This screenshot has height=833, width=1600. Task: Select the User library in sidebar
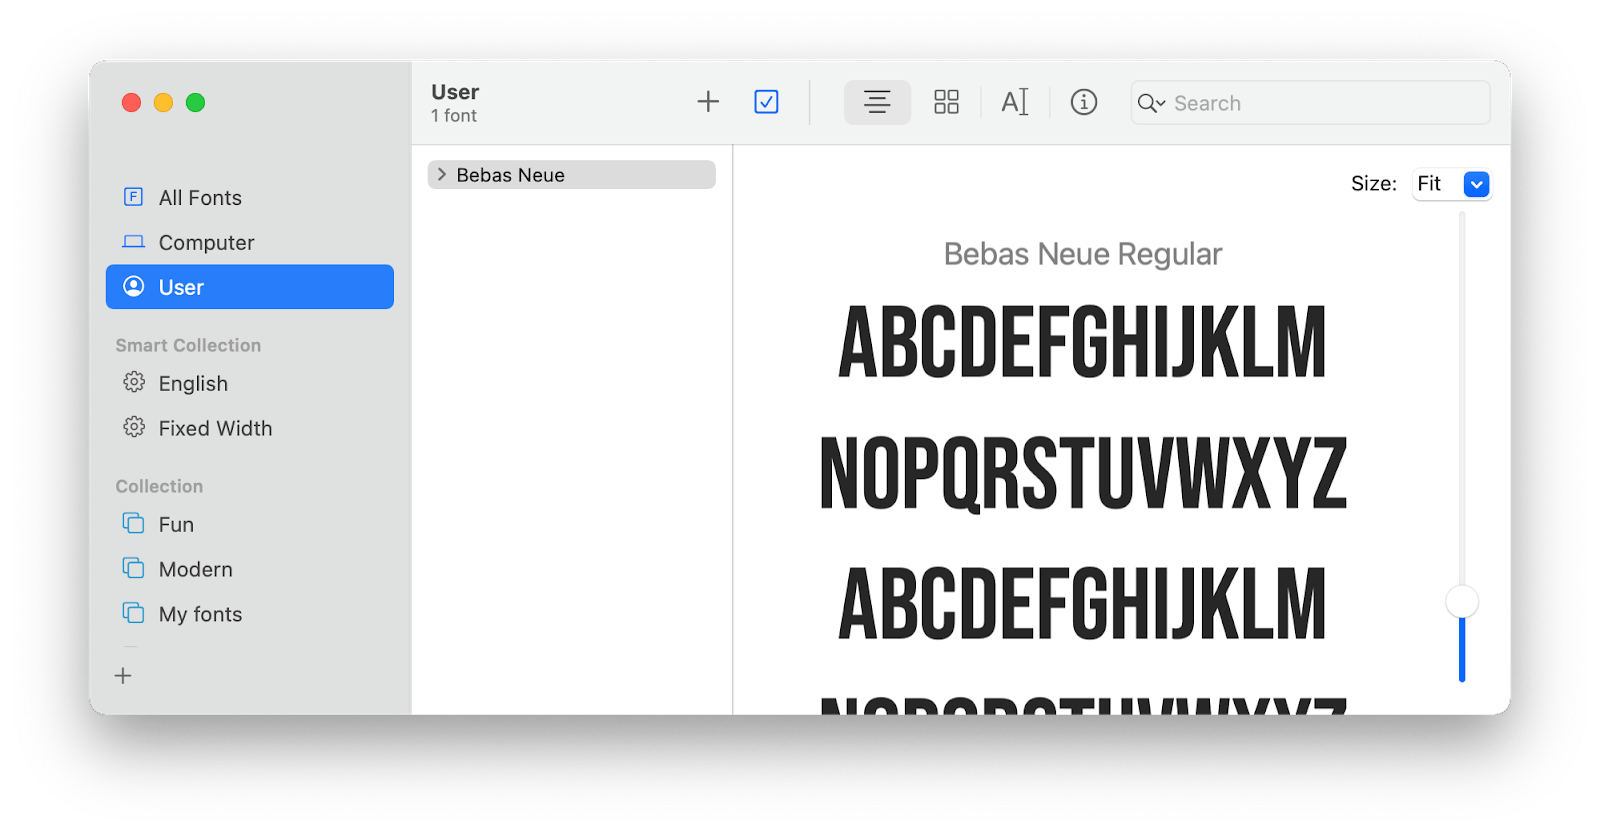pyautogui.click(x=250, y=287)
